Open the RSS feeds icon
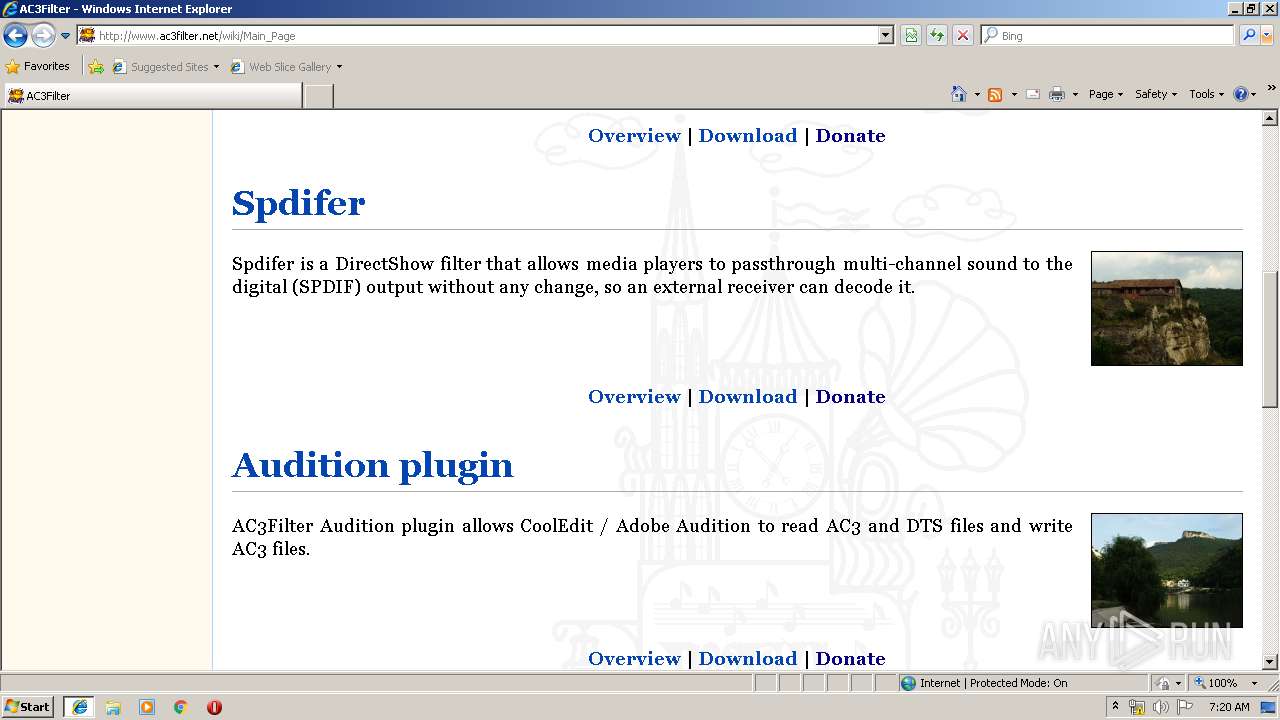Screen dimensions: 1280x720 995,94
